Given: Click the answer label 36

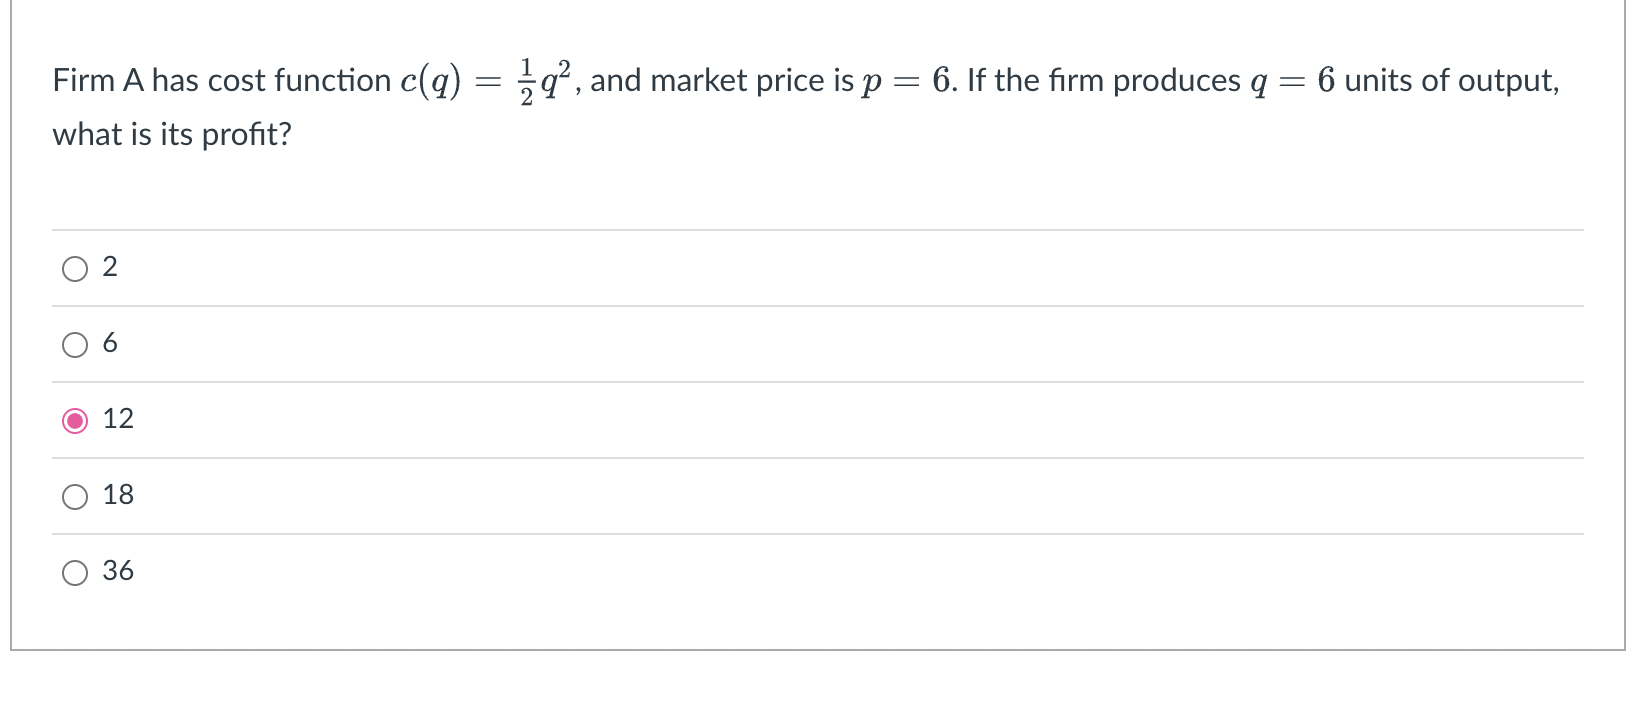Looking at the screenshot, I should pyautogui.click(x=119, y=571).
